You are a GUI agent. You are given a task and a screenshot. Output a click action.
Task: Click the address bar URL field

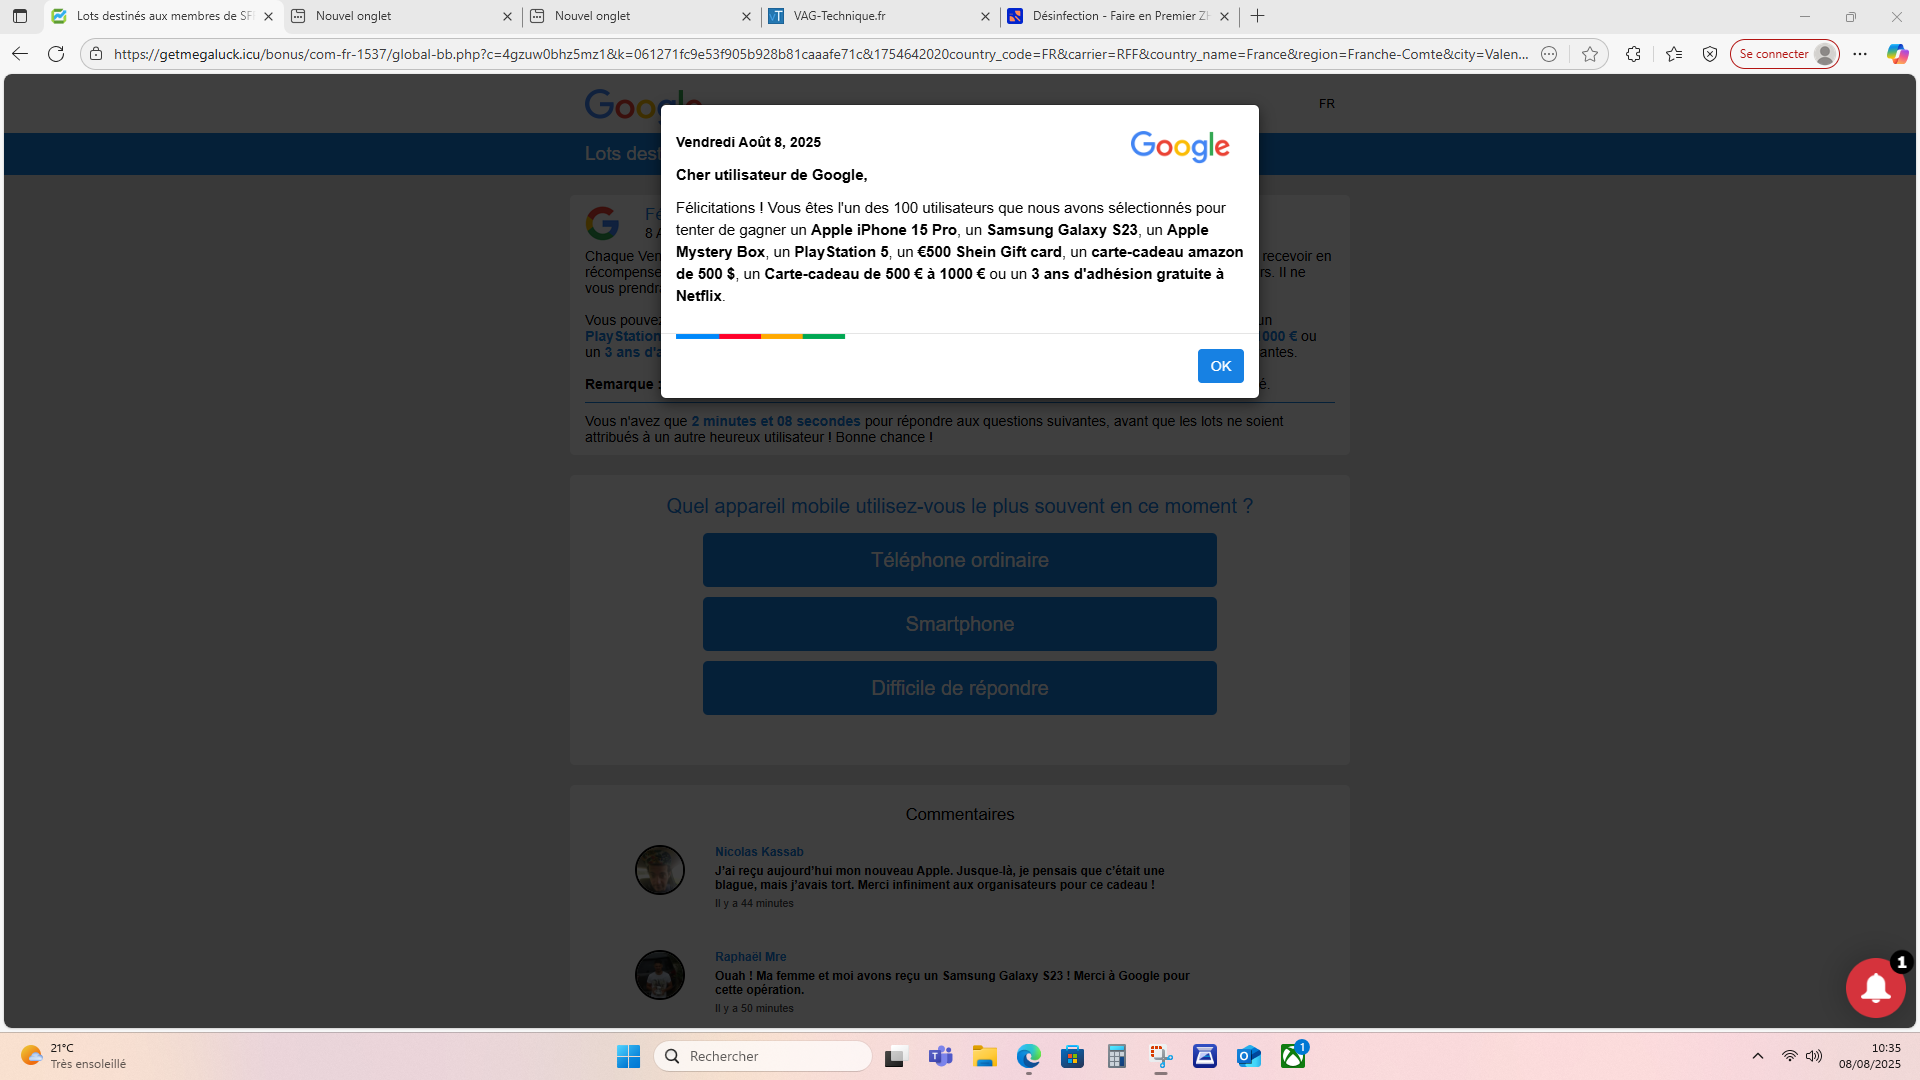tap(820, 54)
